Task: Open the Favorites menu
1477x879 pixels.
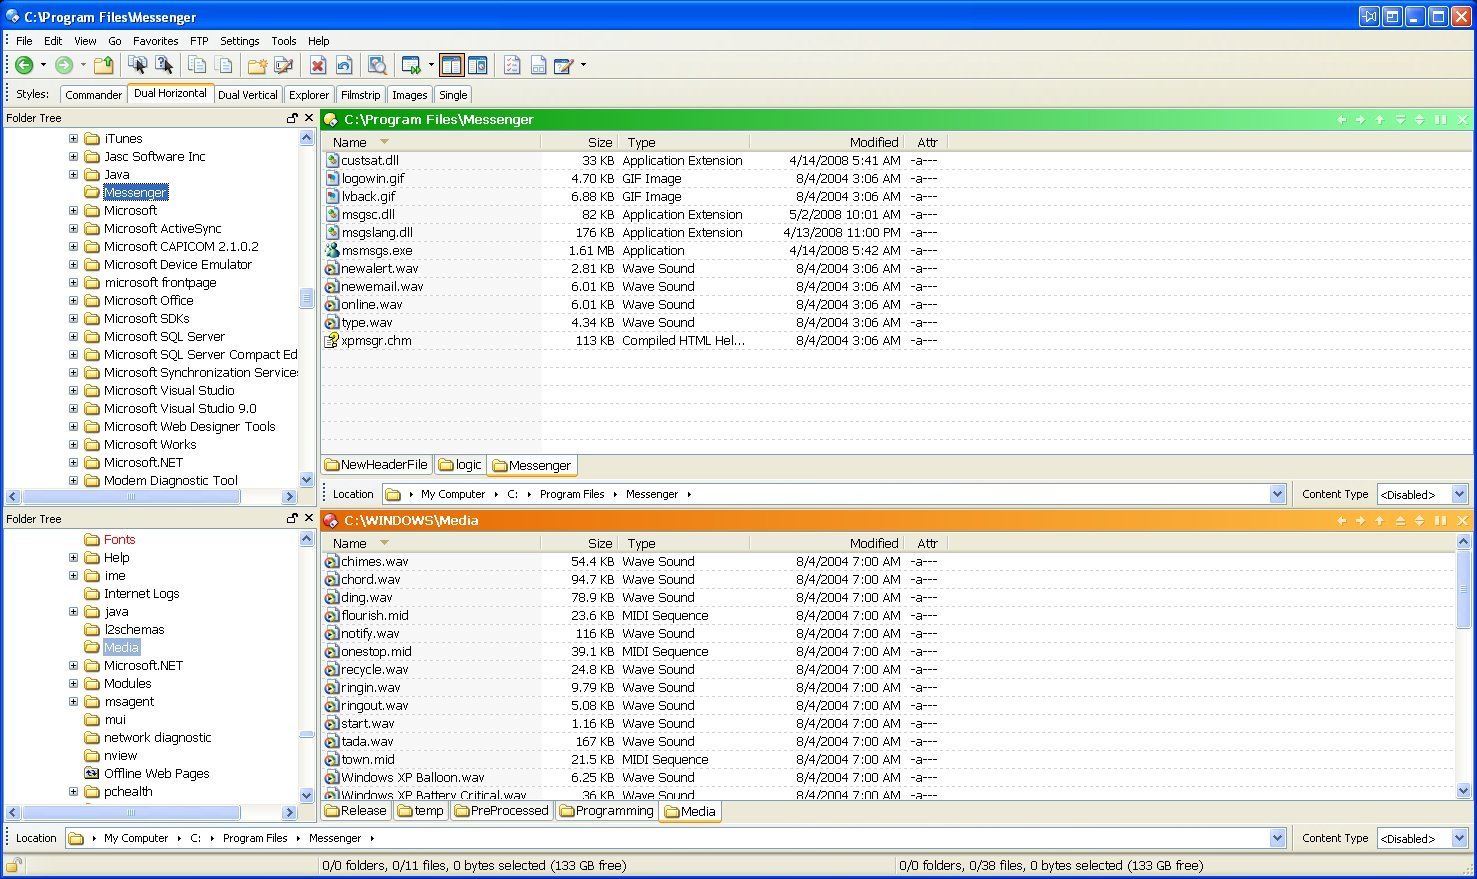Action: coord(155,41)
